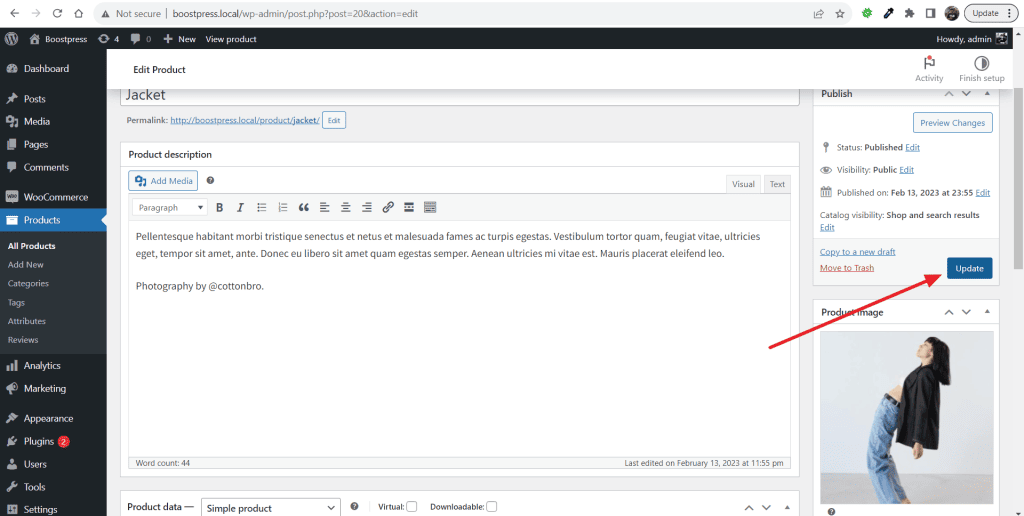Insert a numbered list

[283, 208]
